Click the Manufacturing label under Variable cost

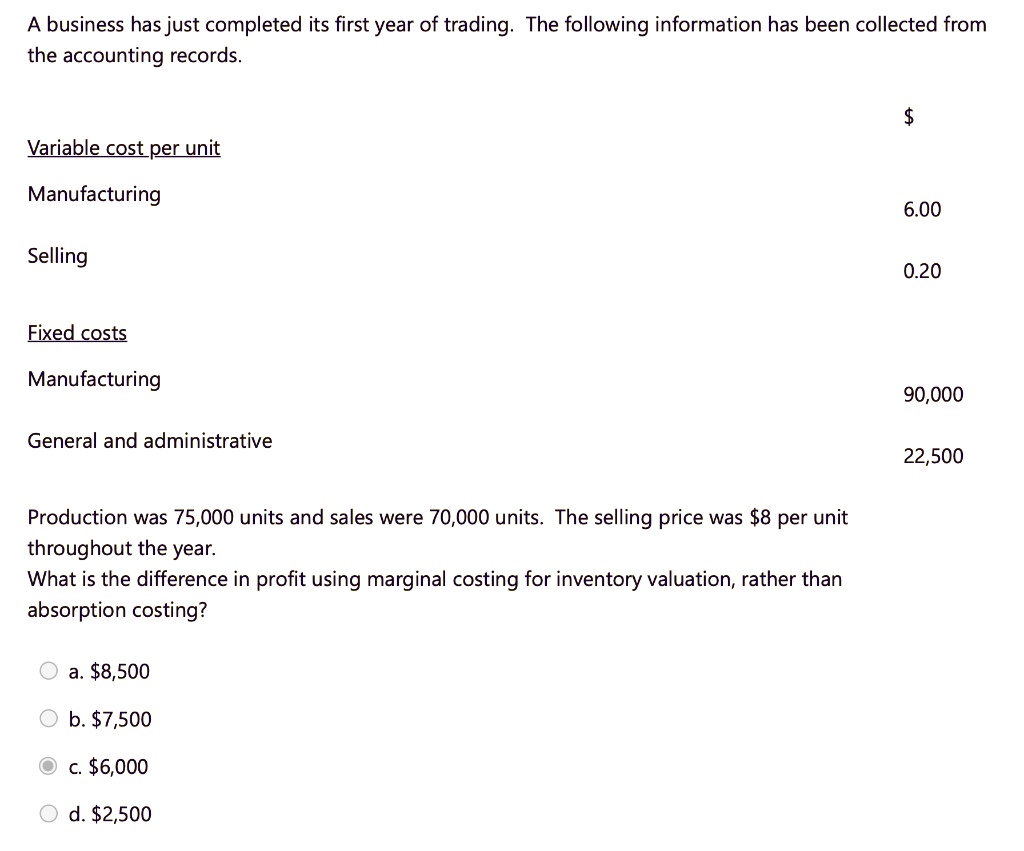tap(94, 194)
